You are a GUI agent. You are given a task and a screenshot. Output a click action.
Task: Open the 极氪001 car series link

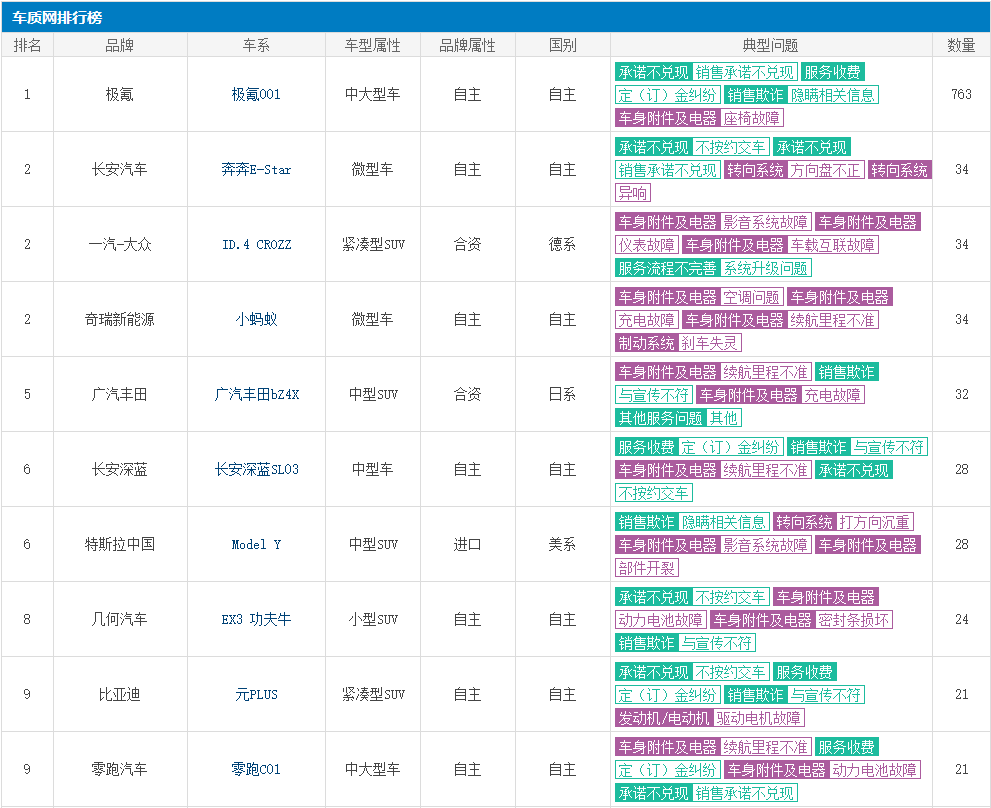click(256, 95)
